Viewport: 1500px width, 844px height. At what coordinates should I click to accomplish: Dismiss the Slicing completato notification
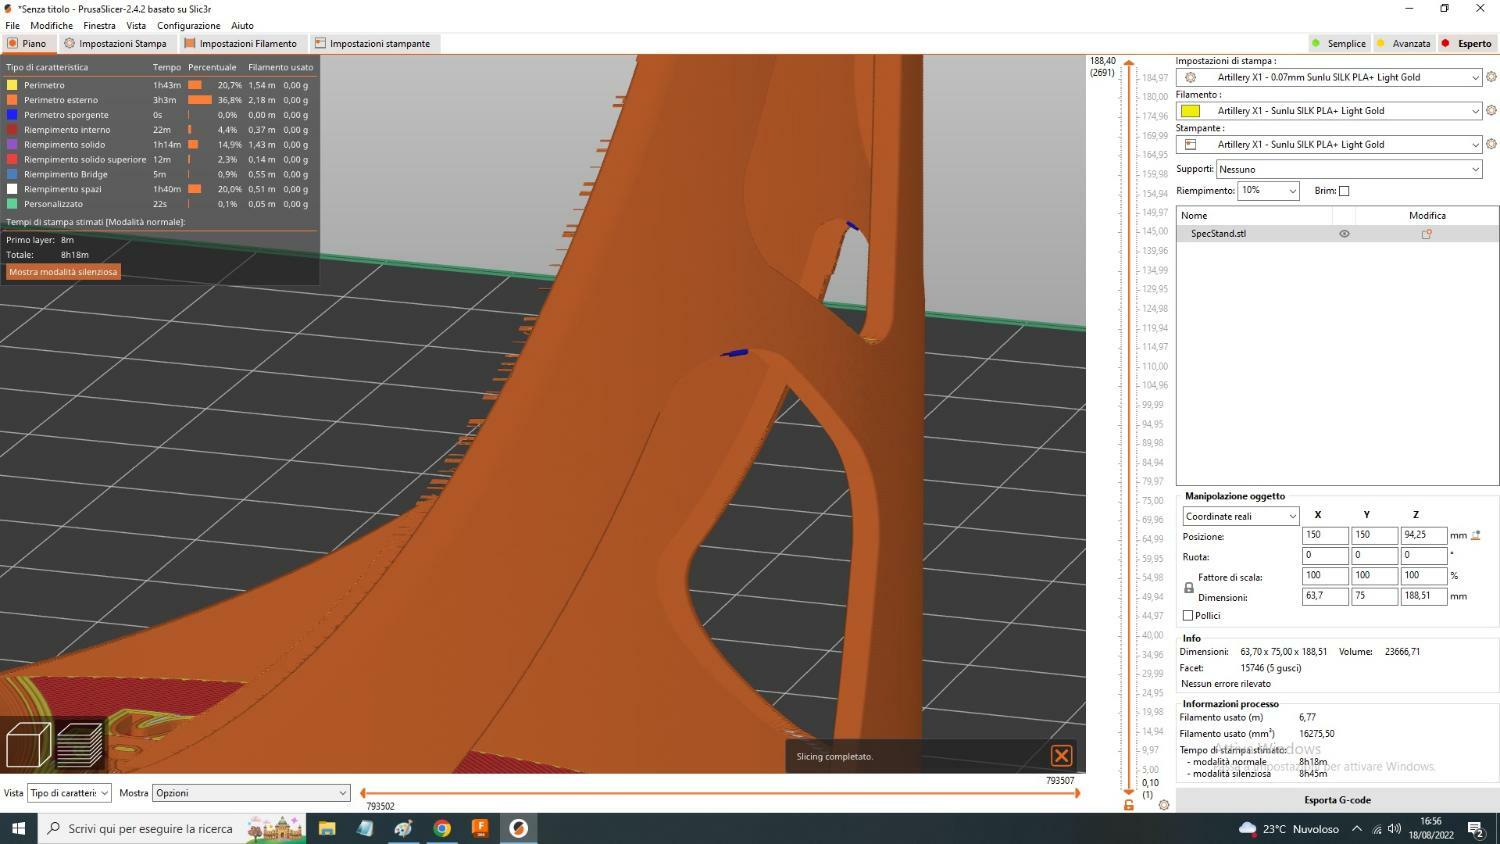click(x=1061, y=756)
